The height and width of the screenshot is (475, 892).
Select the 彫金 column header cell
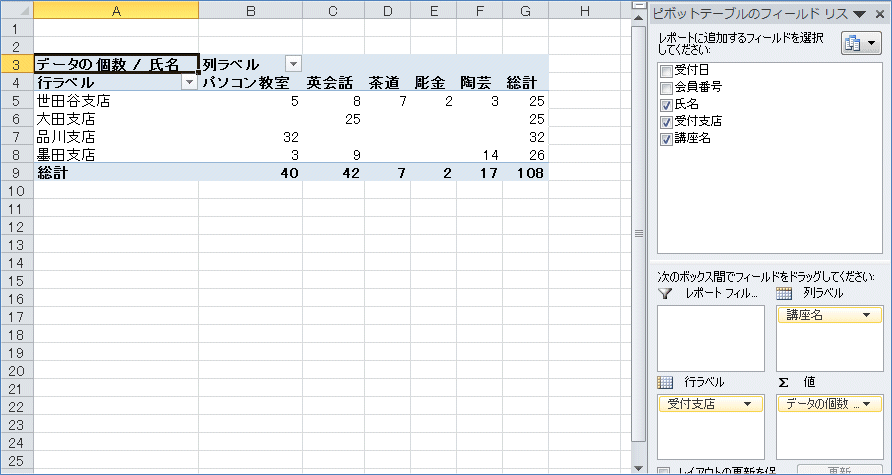pyautogui.click(x=433, y=82)
